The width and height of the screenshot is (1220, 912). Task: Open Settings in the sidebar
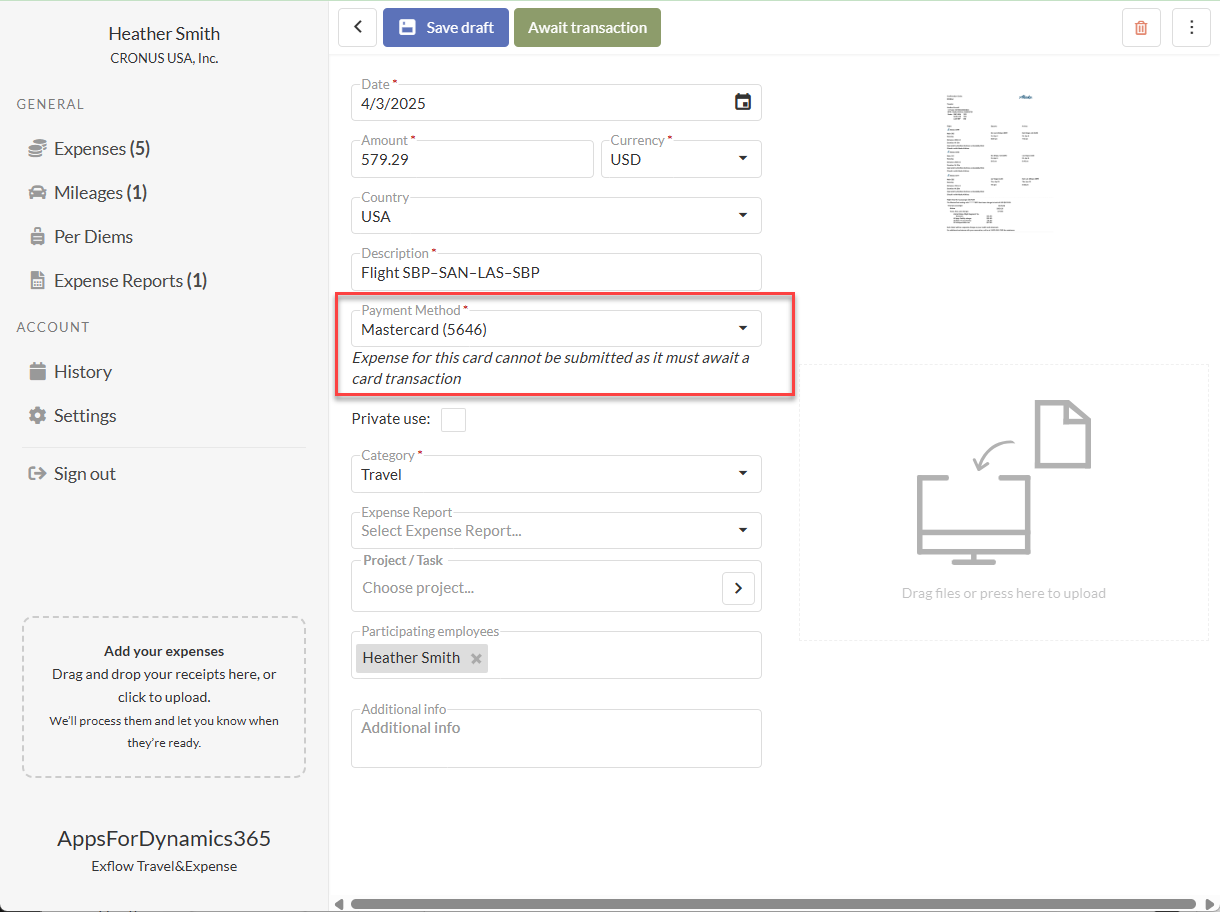coord(85,416)
